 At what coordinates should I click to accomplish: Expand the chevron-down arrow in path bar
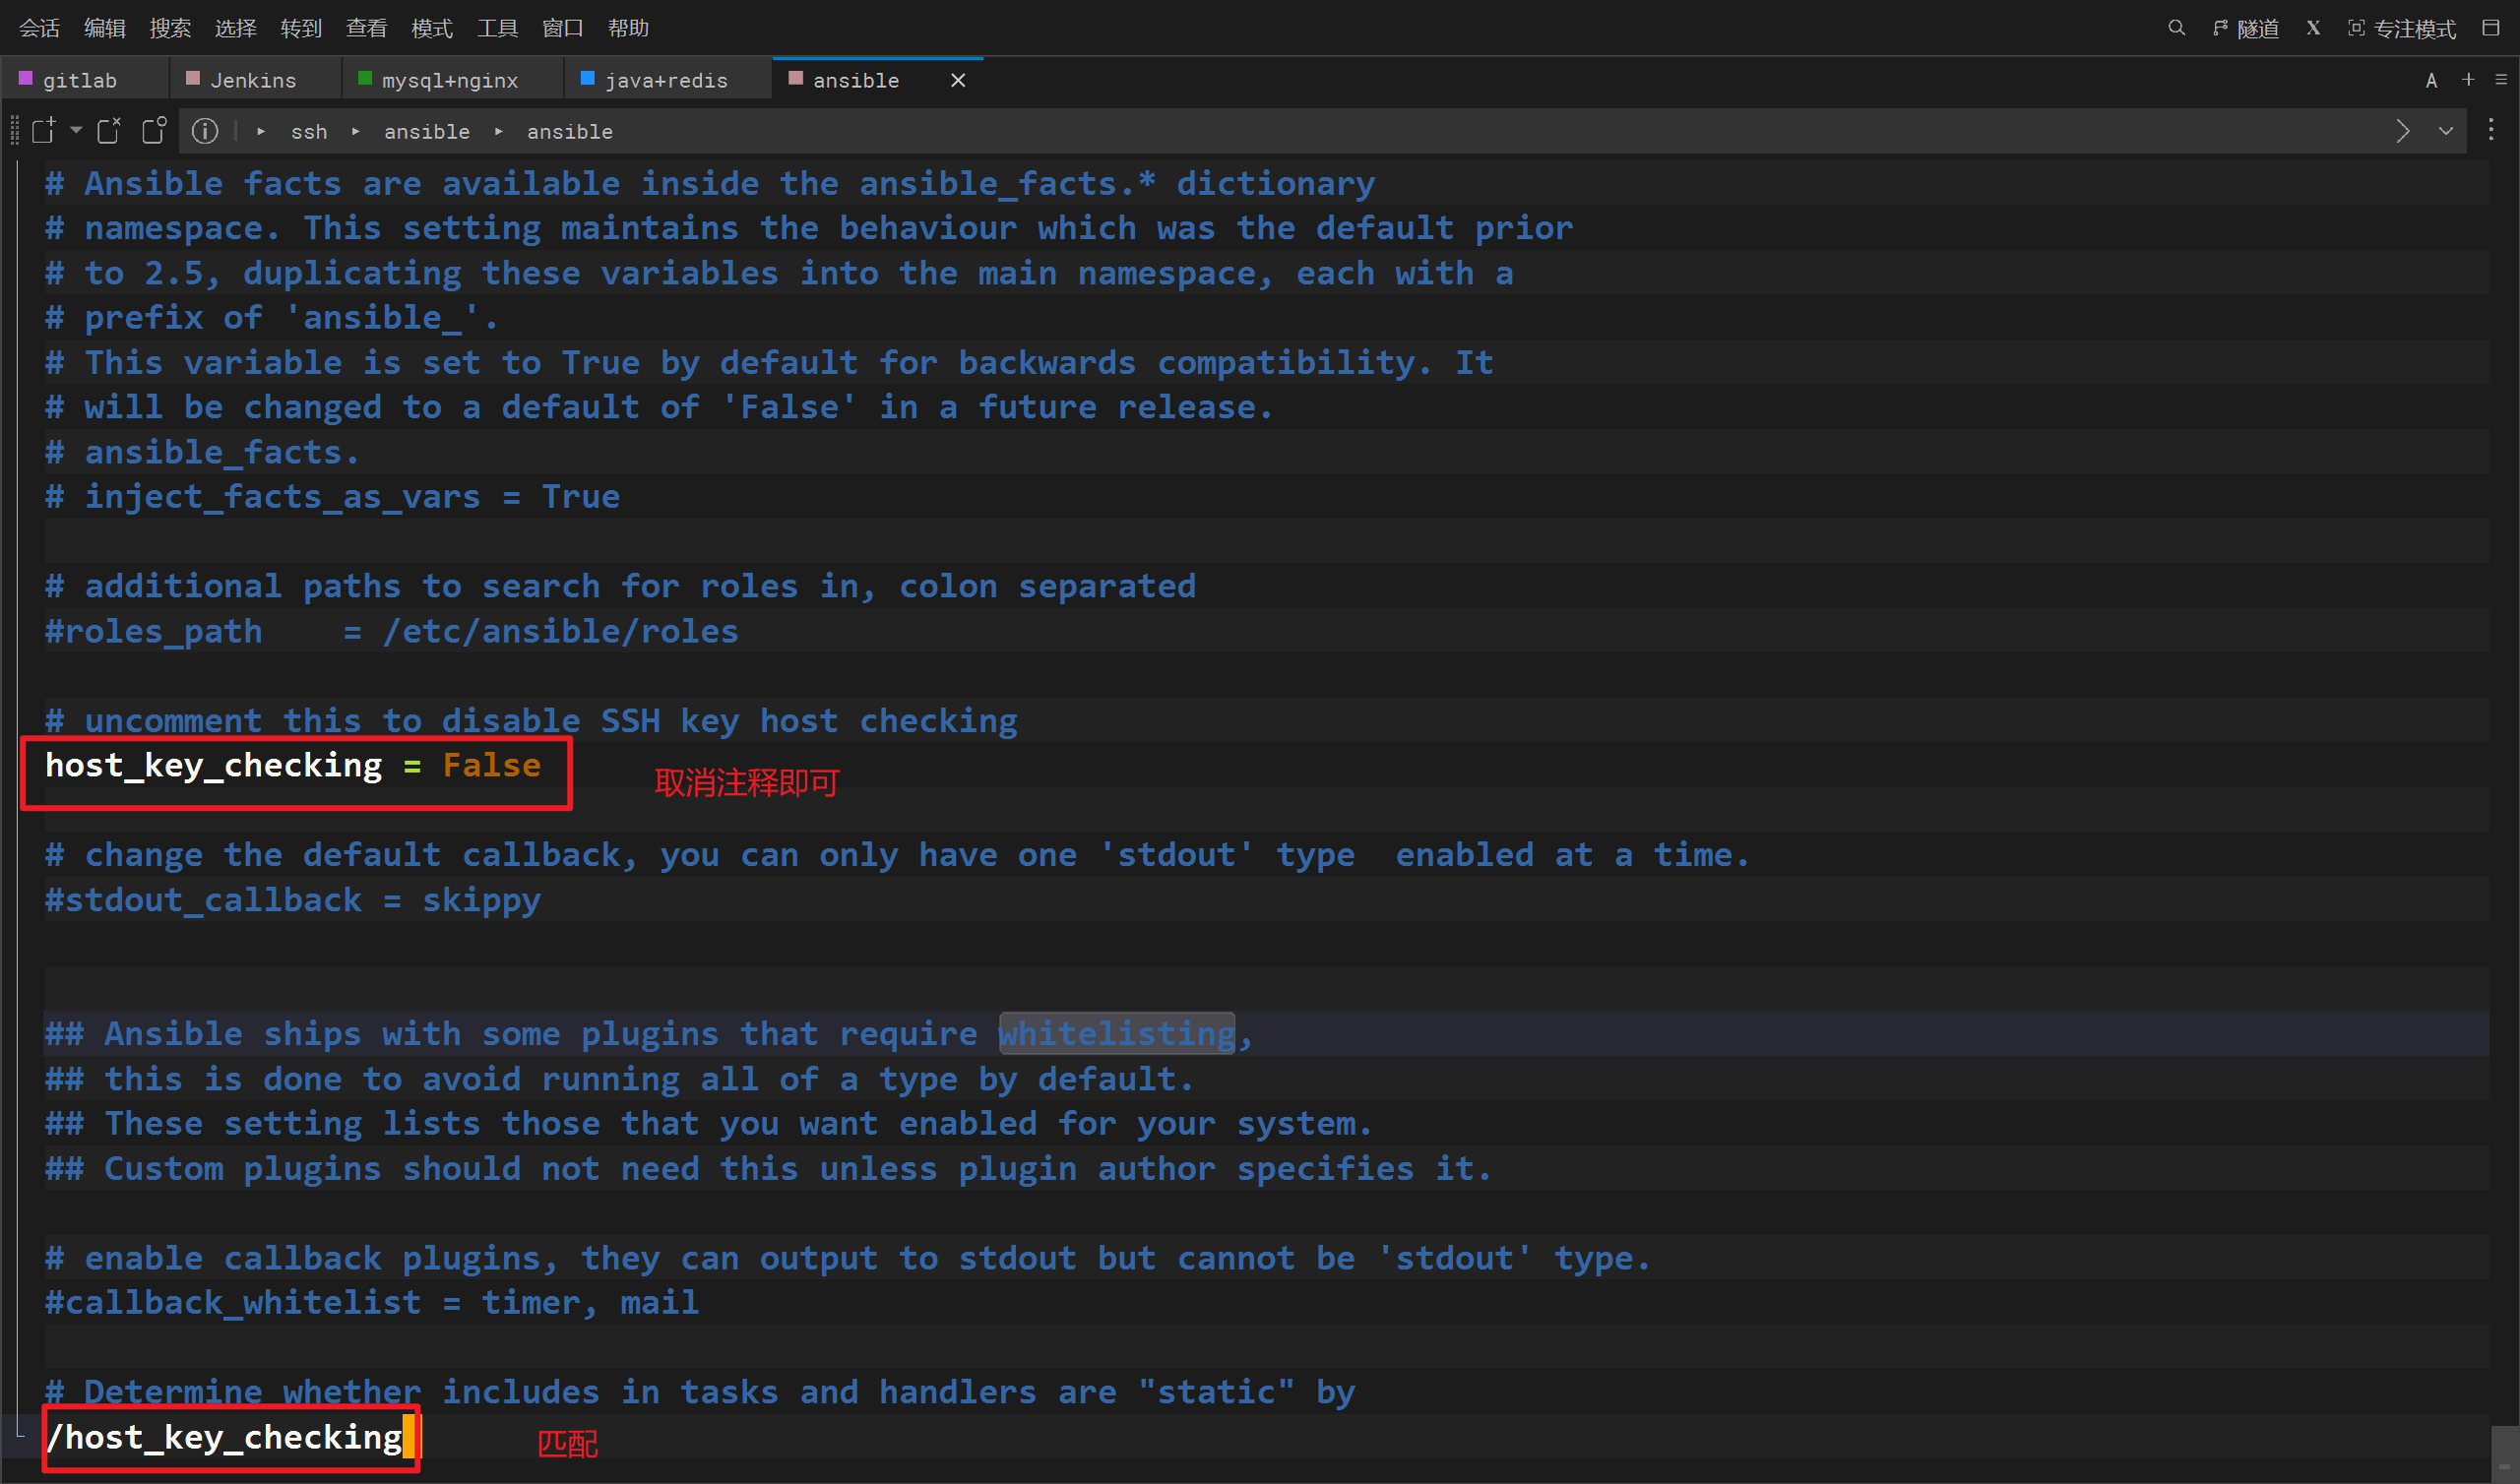click(x=2446, y=131)
